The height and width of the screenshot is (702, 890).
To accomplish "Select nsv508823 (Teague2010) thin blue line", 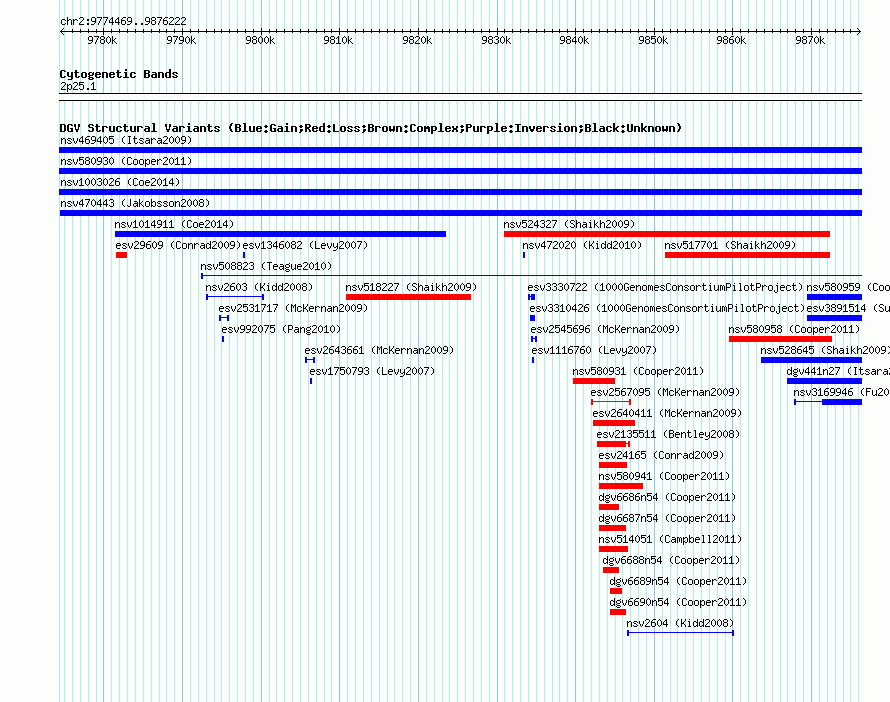I will point(531,276).
